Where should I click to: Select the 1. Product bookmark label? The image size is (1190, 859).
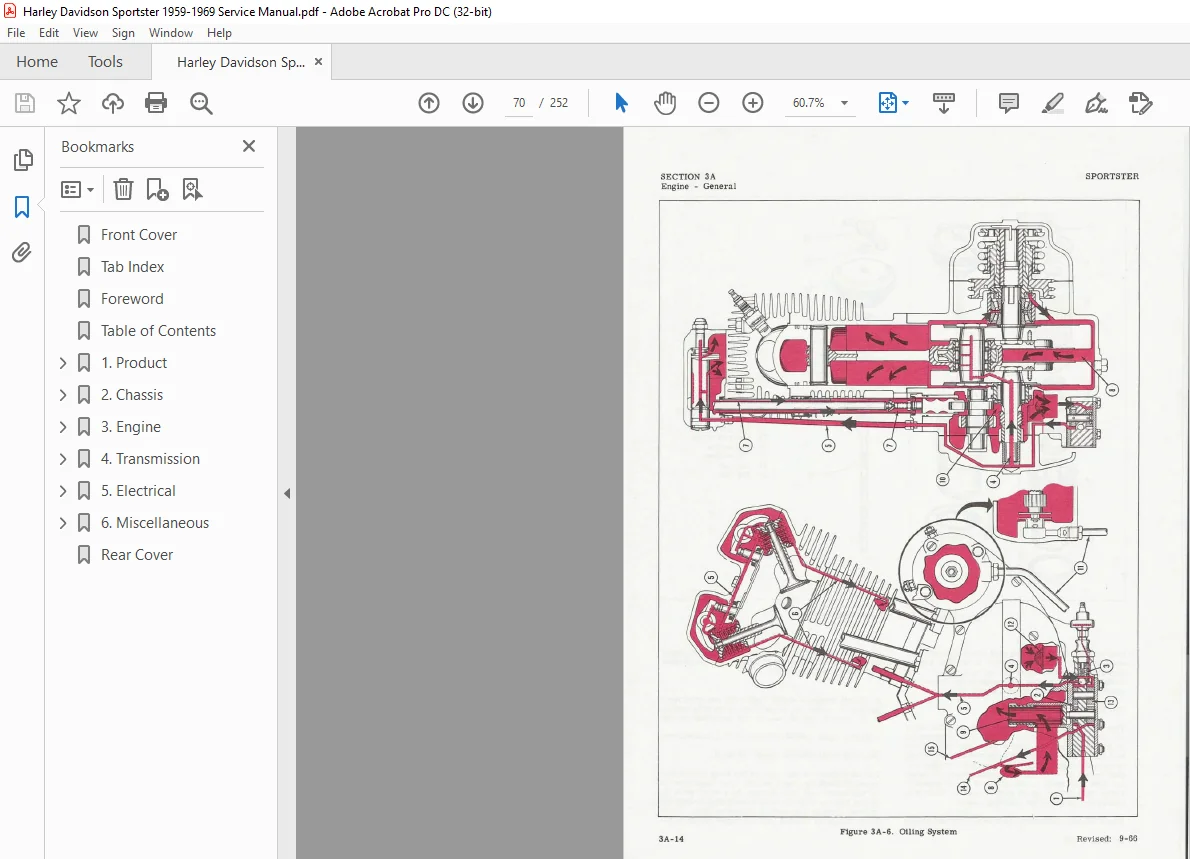point(134,363)
